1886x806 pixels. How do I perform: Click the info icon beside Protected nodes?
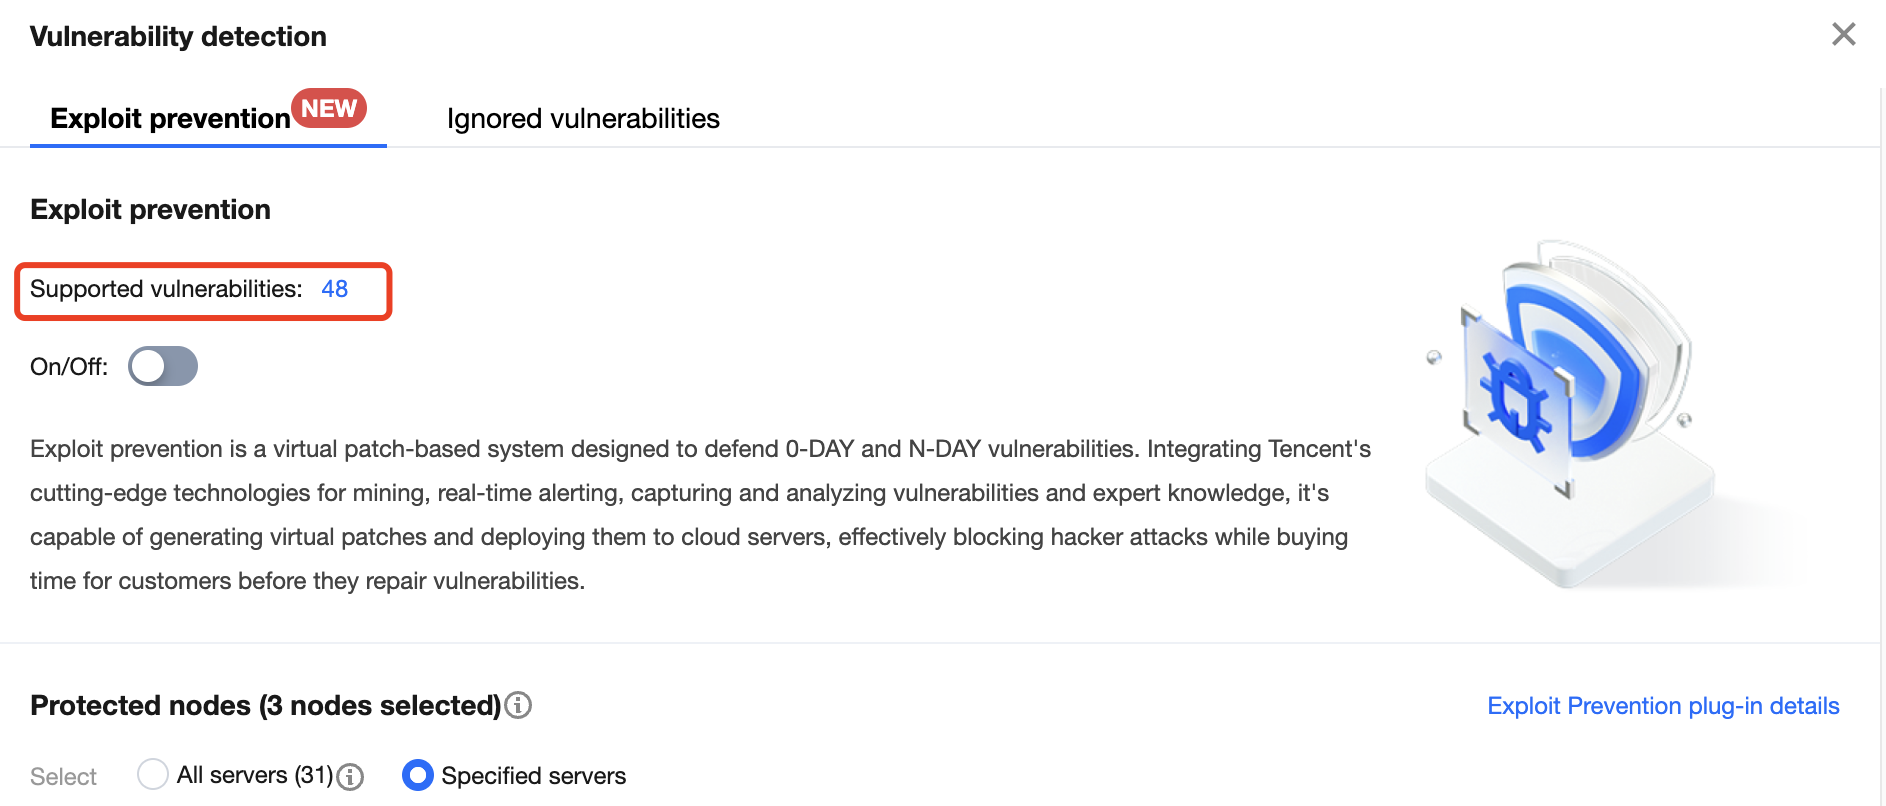pos(518,706)
